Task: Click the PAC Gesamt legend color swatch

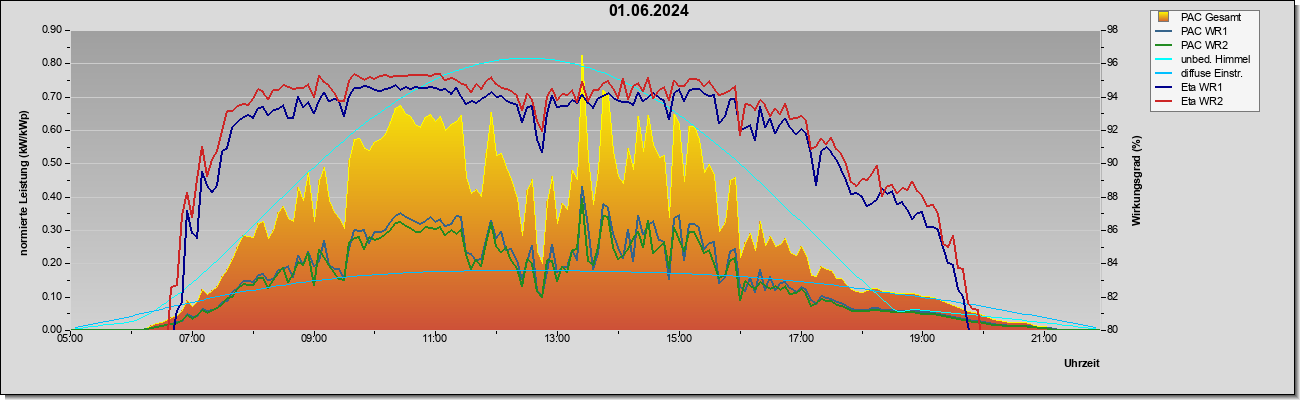Action: 1164,17
